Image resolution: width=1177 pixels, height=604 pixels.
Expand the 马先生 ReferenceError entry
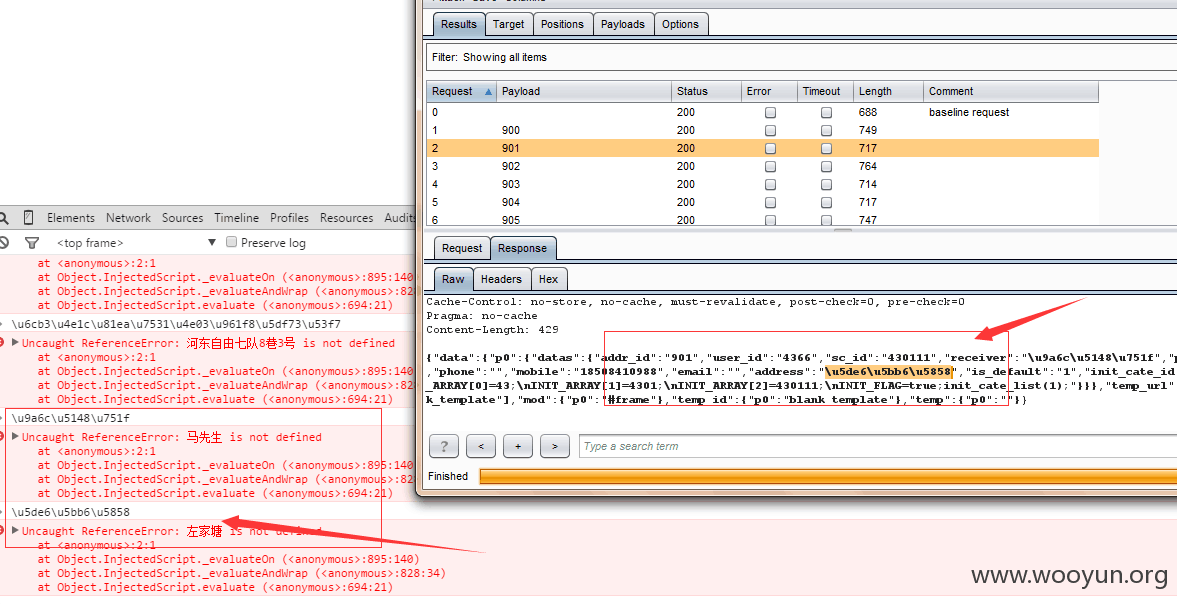pos(15,436)
